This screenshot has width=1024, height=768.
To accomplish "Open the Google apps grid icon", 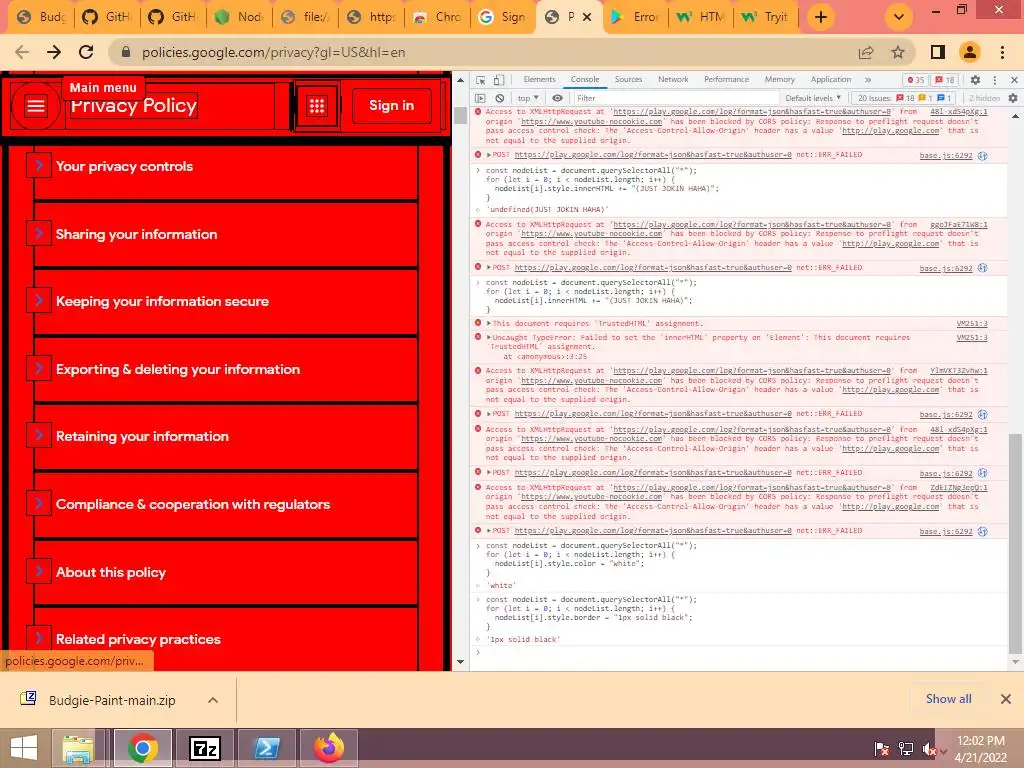I will (x=317, y=106).
